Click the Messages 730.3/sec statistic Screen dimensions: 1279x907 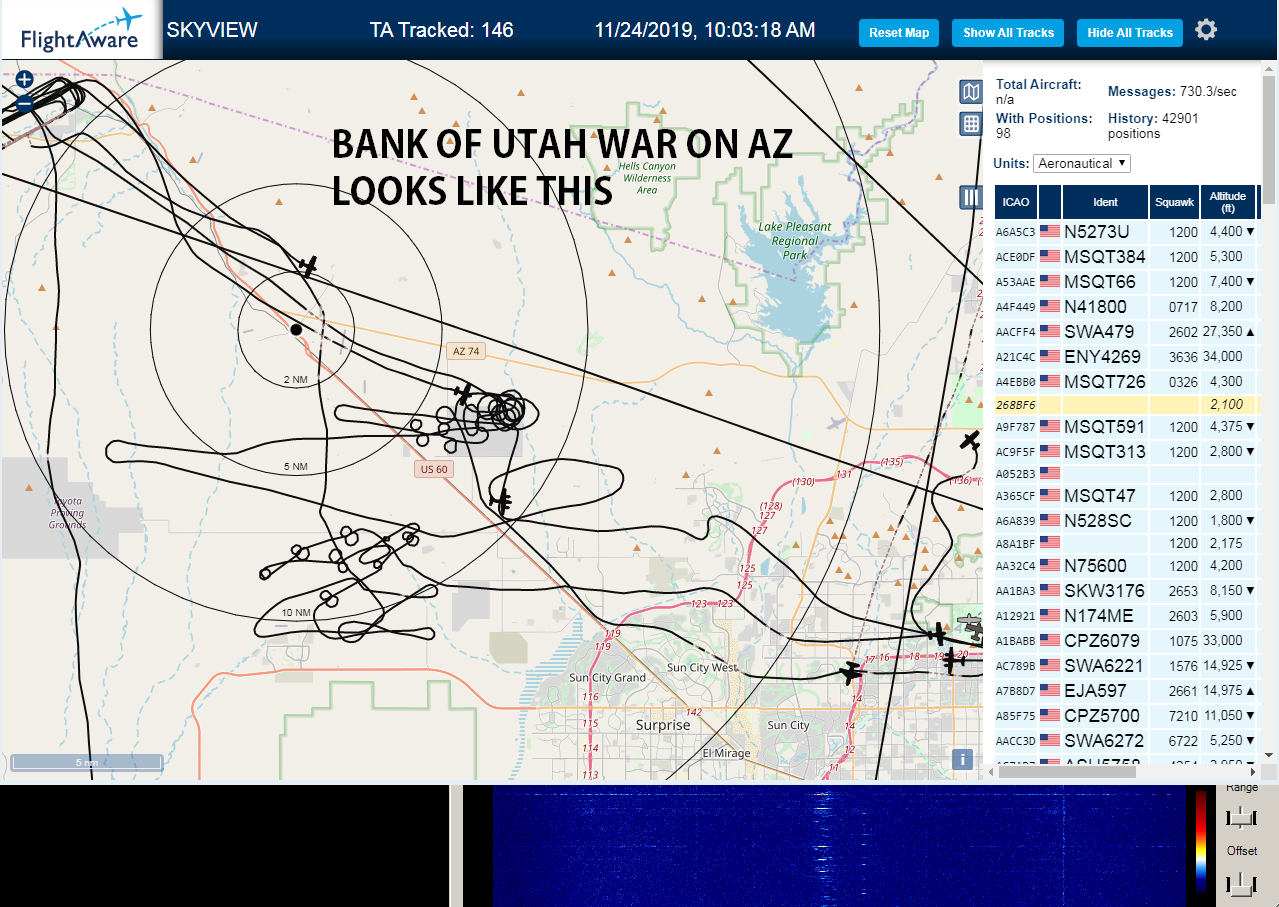click(1172, 92)
